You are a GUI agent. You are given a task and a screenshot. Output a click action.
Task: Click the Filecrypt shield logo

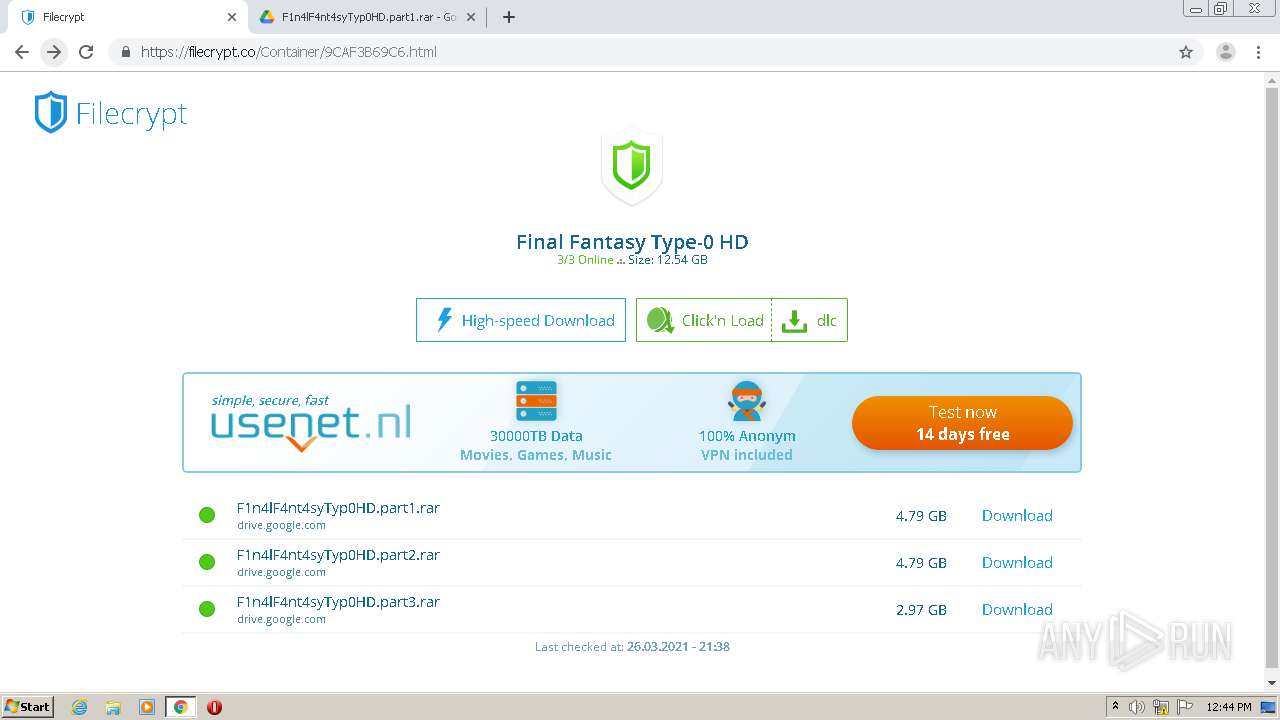point(51,112)
